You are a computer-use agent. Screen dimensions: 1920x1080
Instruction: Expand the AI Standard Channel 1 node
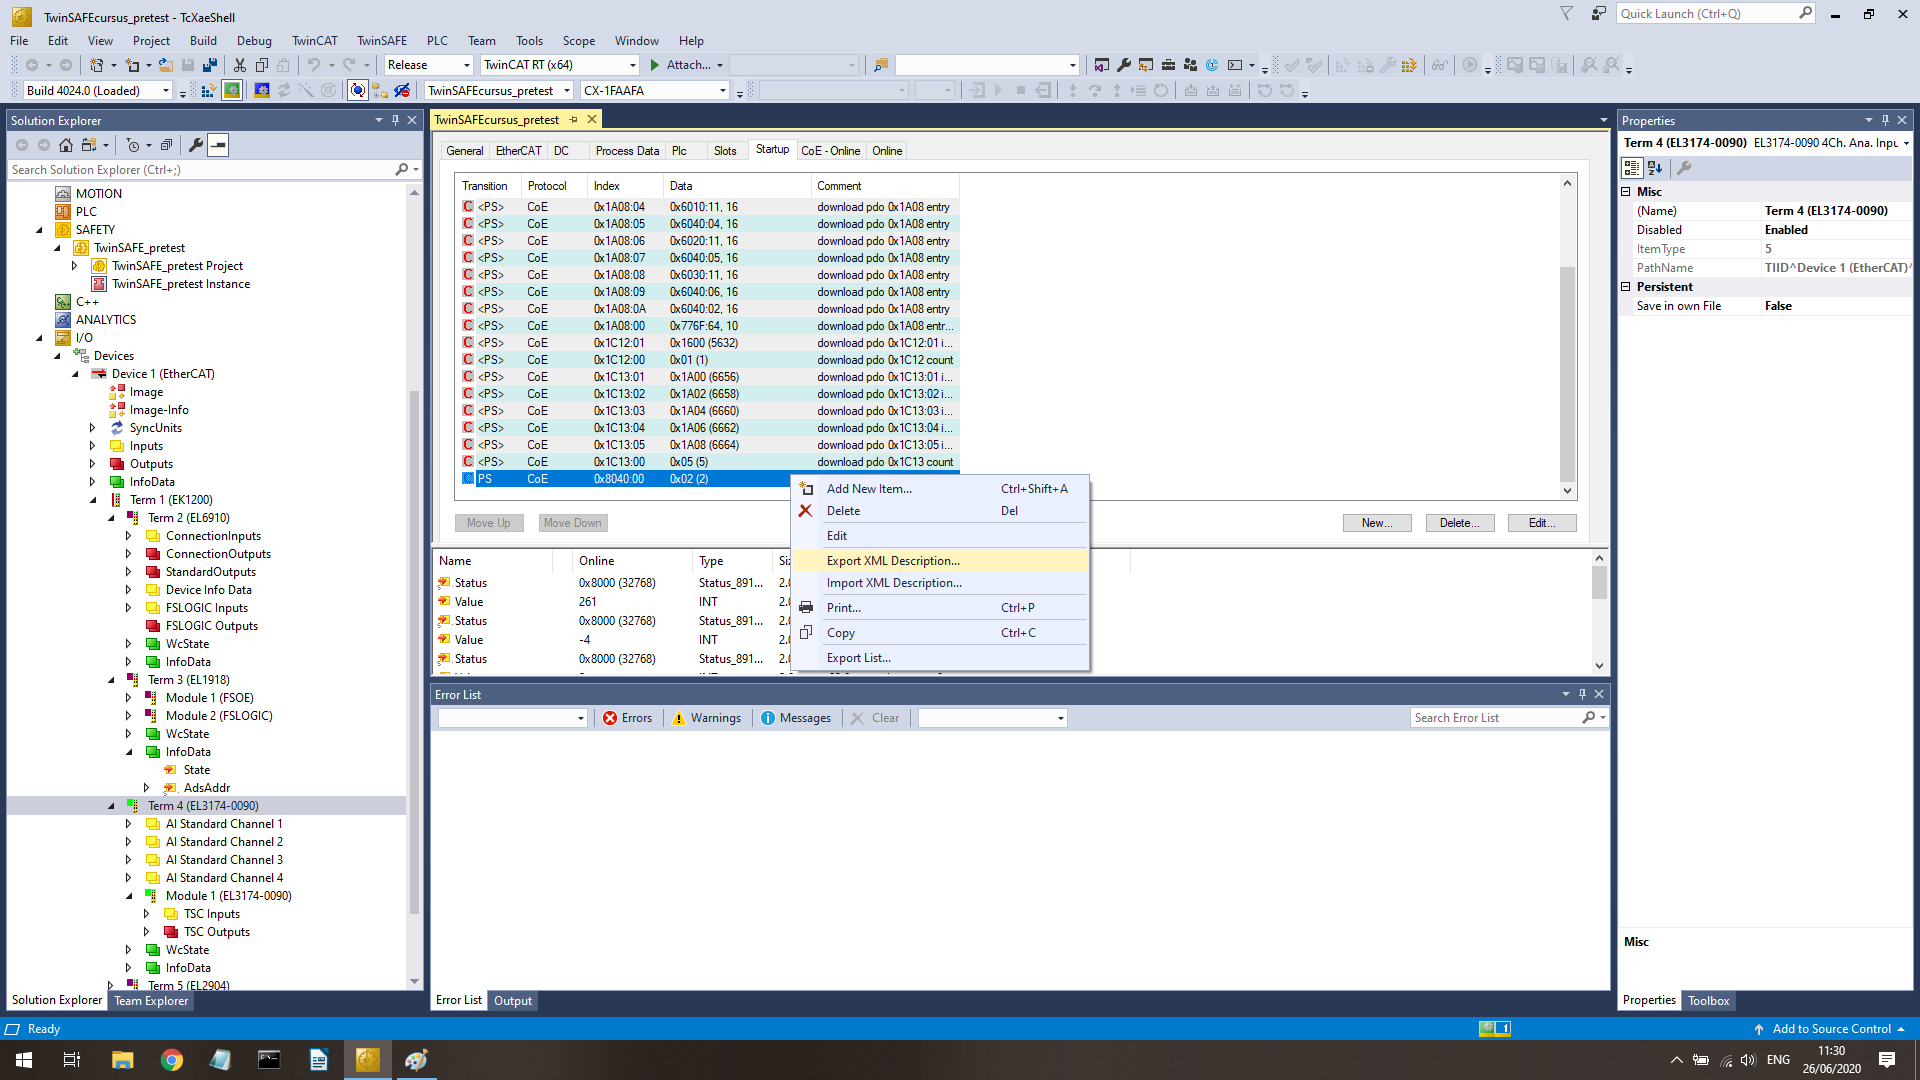[x=128, y=824]
